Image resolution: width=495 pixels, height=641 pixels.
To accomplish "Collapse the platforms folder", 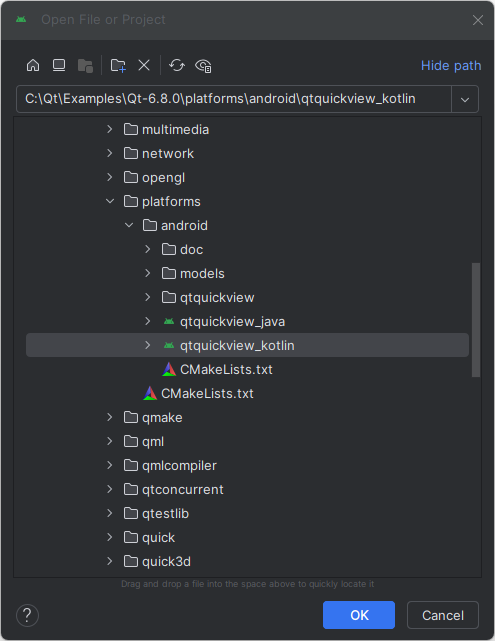I will click(110, 202).
